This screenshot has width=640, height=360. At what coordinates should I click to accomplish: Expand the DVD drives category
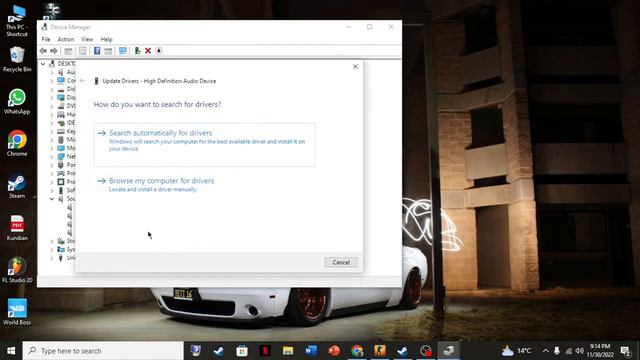(52, 106)
